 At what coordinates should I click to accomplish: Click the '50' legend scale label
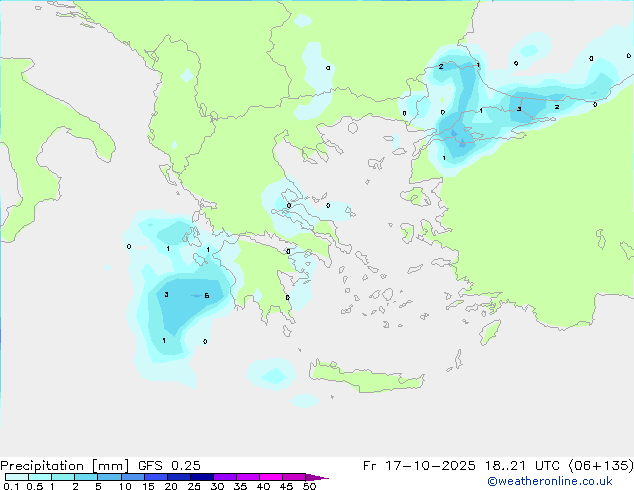coord(309,486)
